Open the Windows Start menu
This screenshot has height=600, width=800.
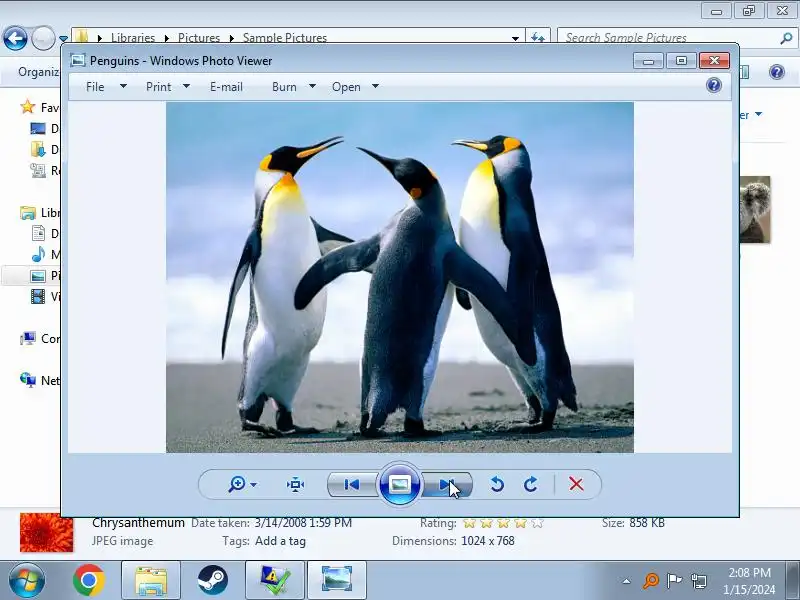(27, 580)
